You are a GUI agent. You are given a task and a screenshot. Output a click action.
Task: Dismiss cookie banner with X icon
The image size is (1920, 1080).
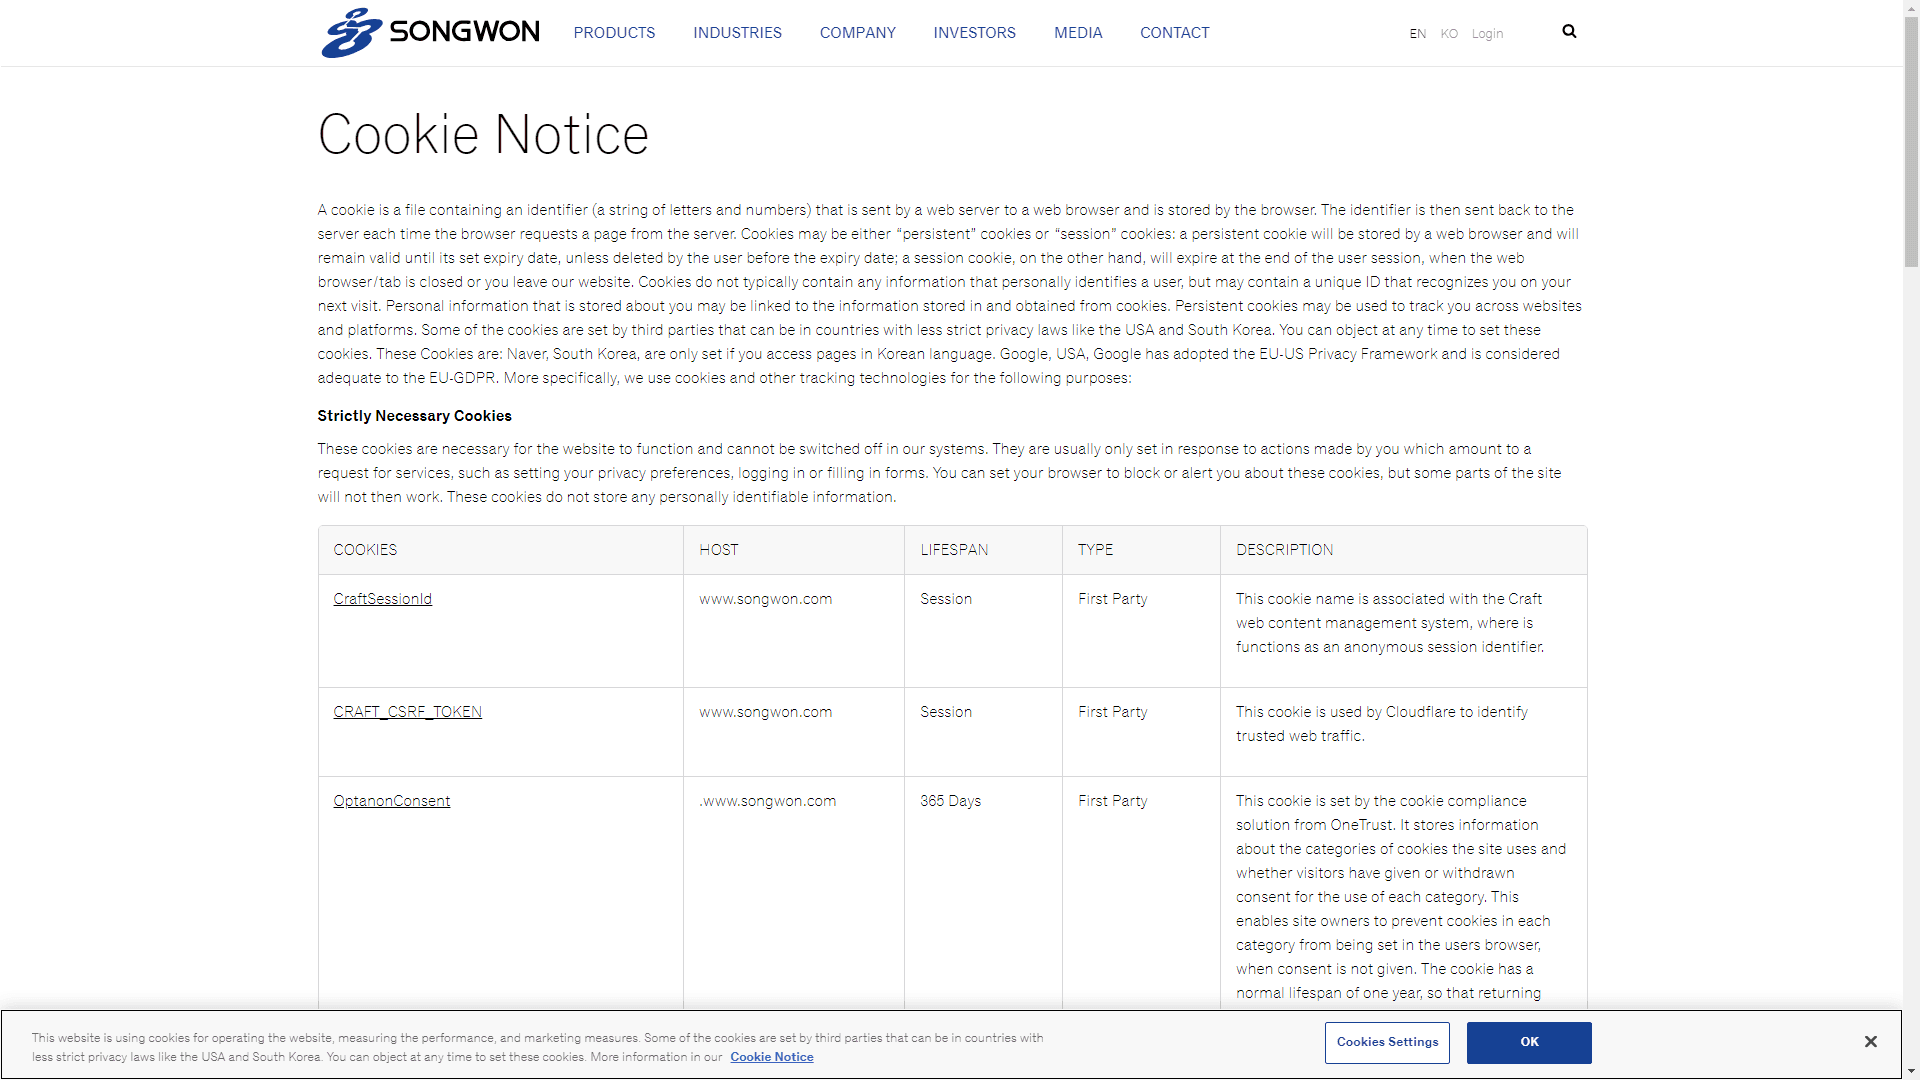(1870, 1042)
